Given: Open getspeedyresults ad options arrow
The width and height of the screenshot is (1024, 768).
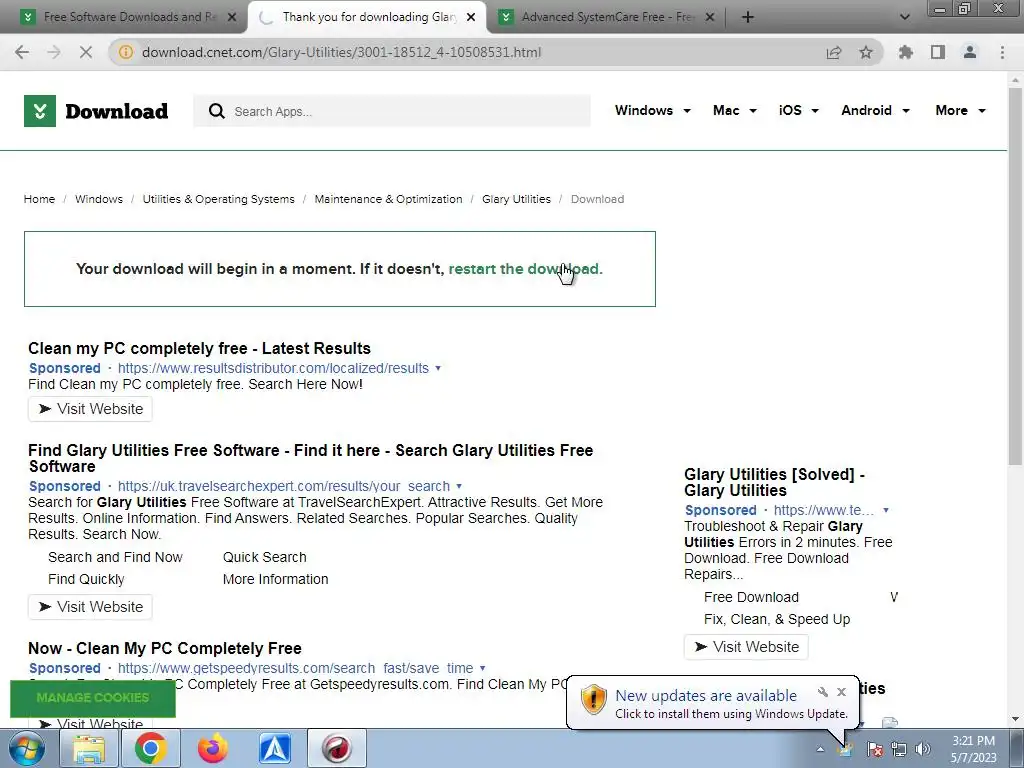Looking at the screenshot, I should tap(483, 669).
